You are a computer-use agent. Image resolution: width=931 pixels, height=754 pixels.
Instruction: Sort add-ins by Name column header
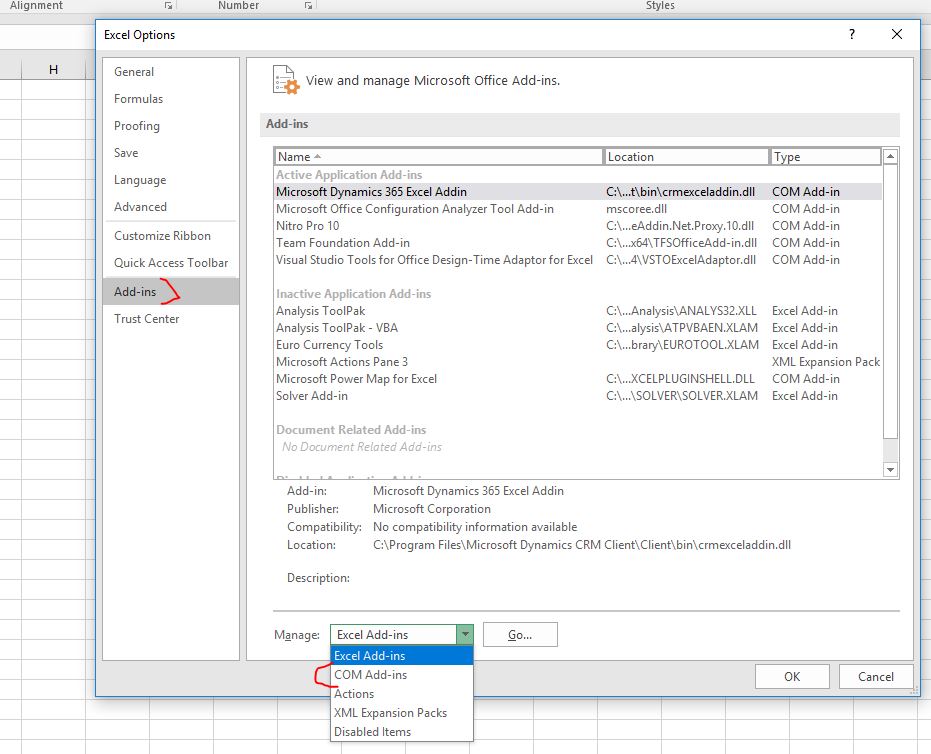click(438, 157)
